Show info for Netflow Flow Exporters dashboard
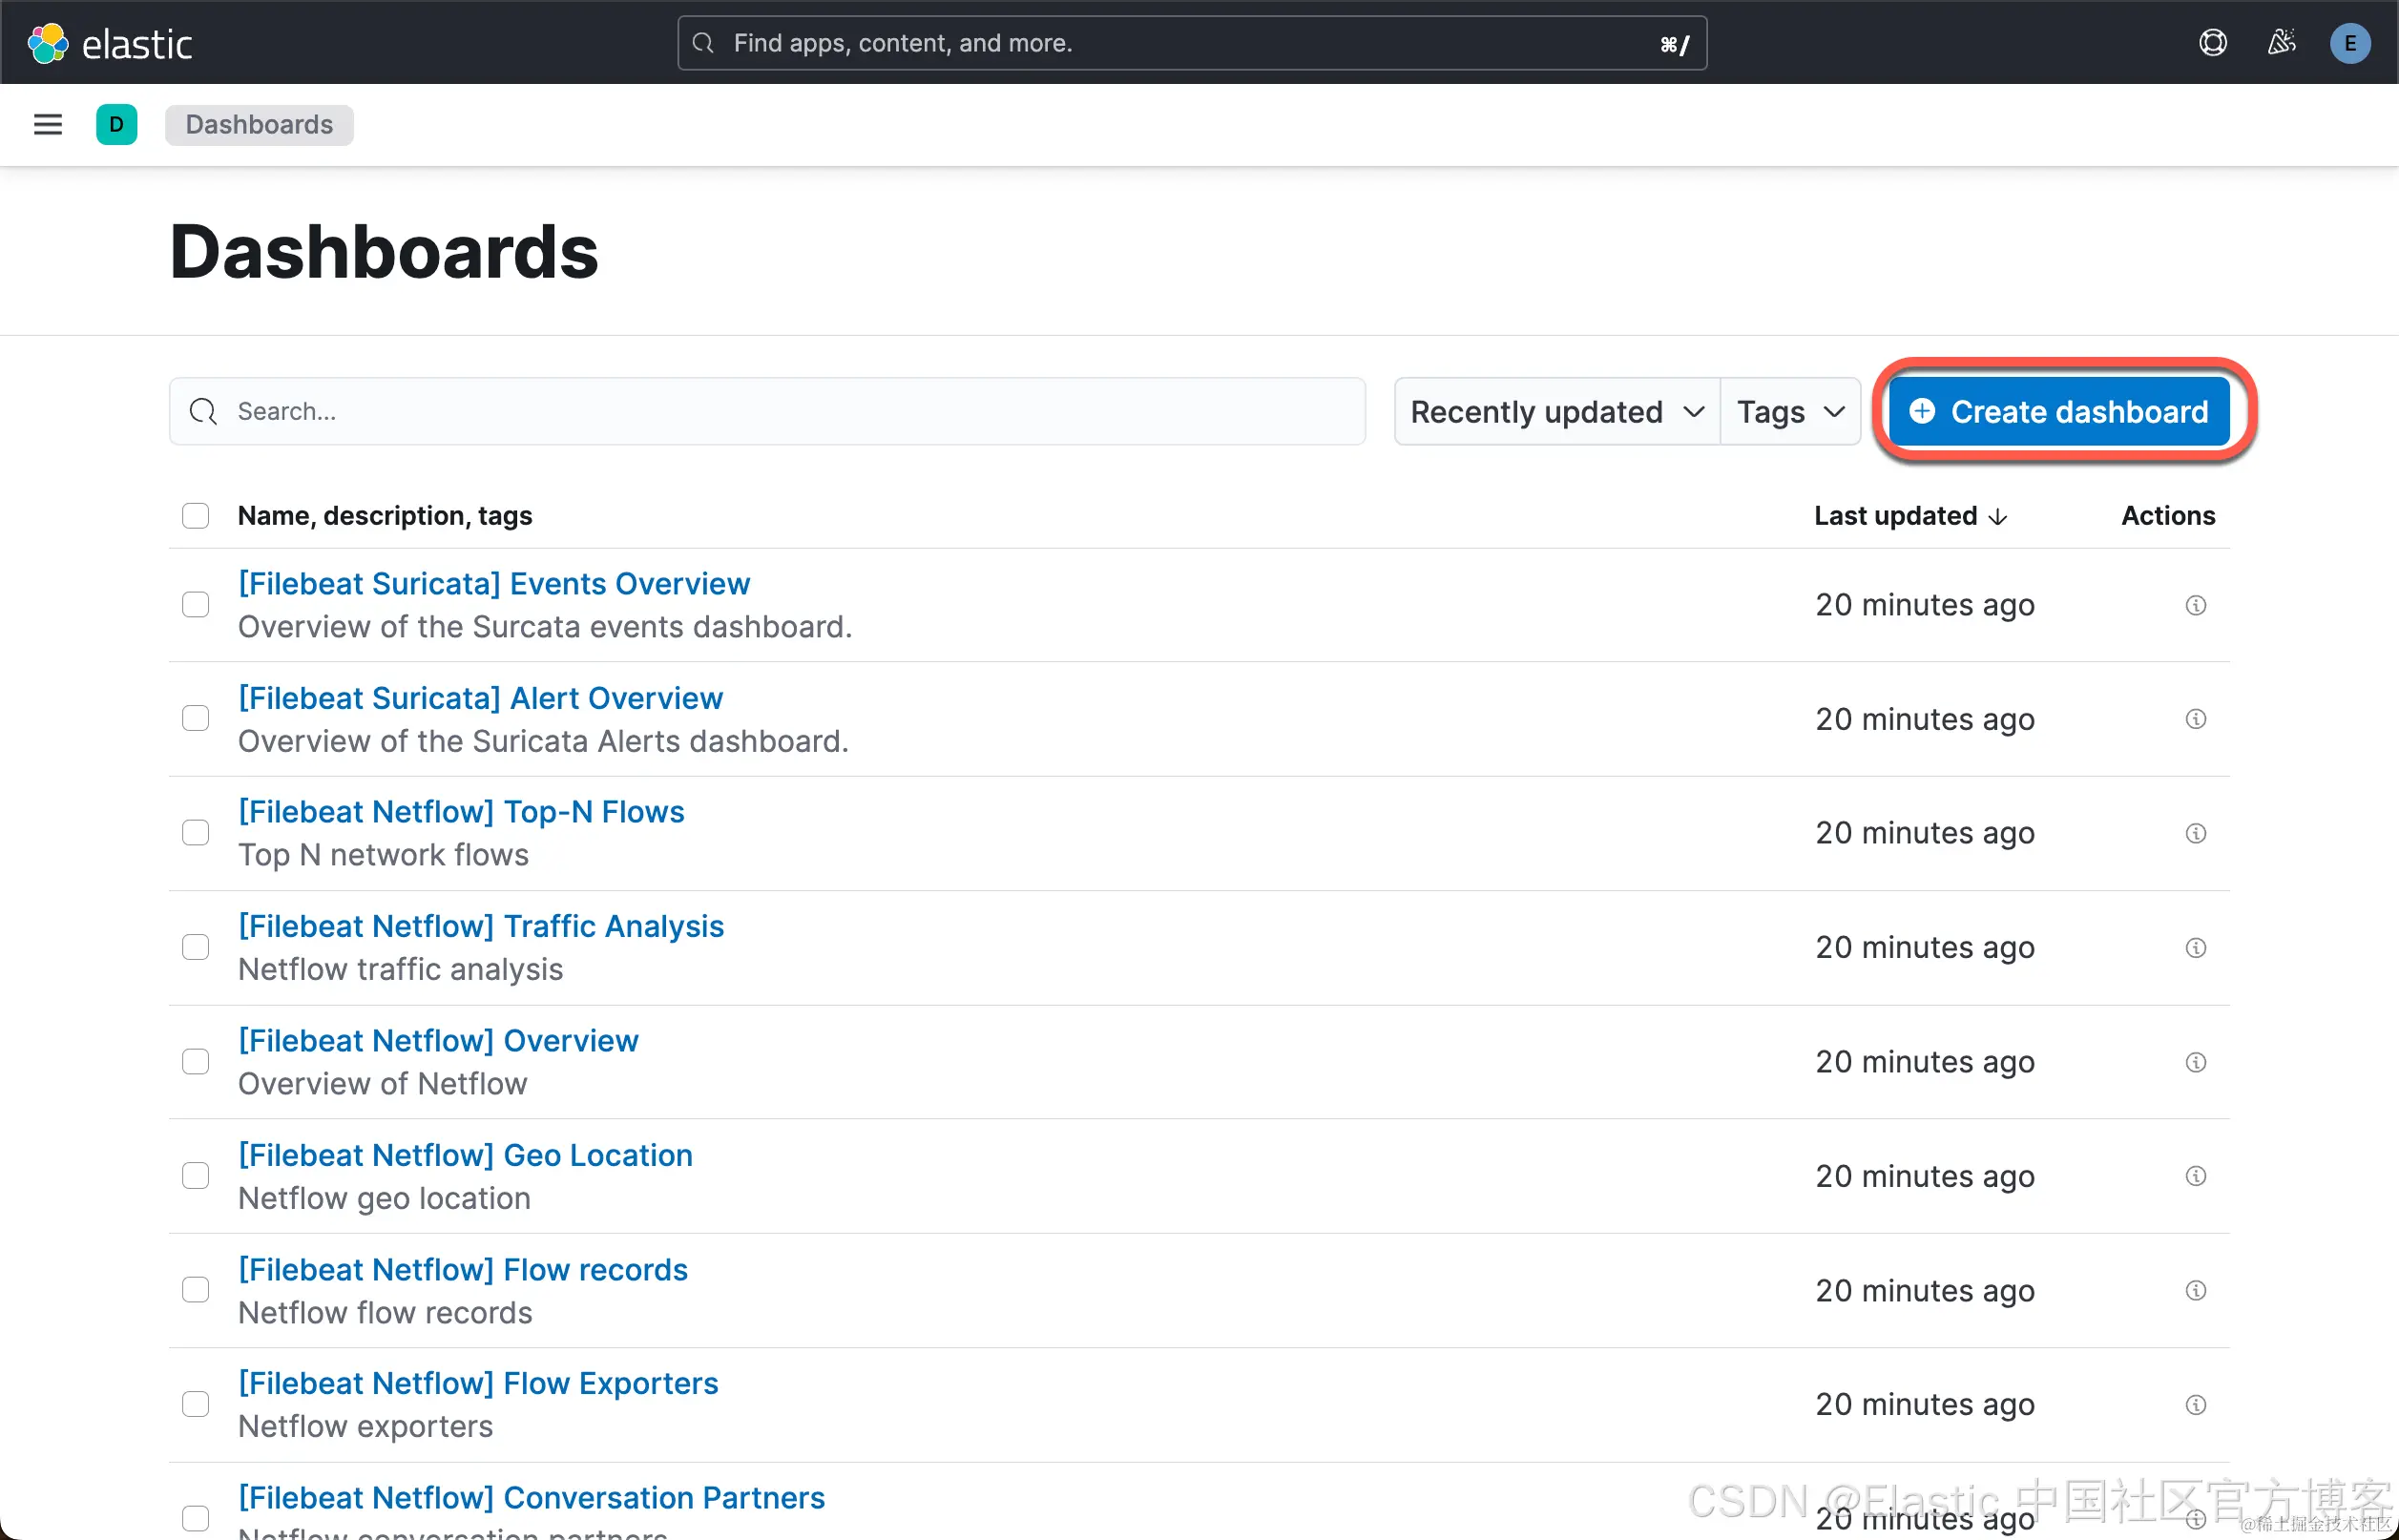 pos(2195,1405)
